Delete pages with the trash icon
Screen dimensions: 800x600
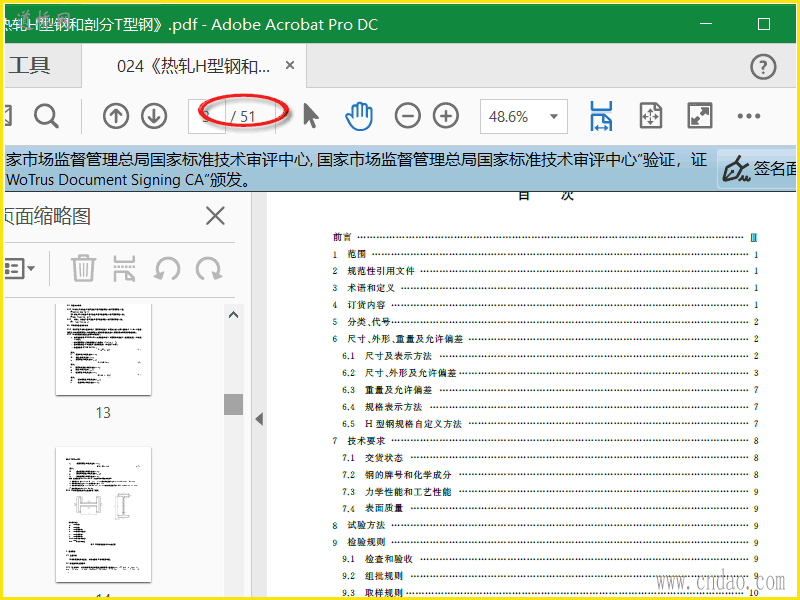tap(83, 268)
